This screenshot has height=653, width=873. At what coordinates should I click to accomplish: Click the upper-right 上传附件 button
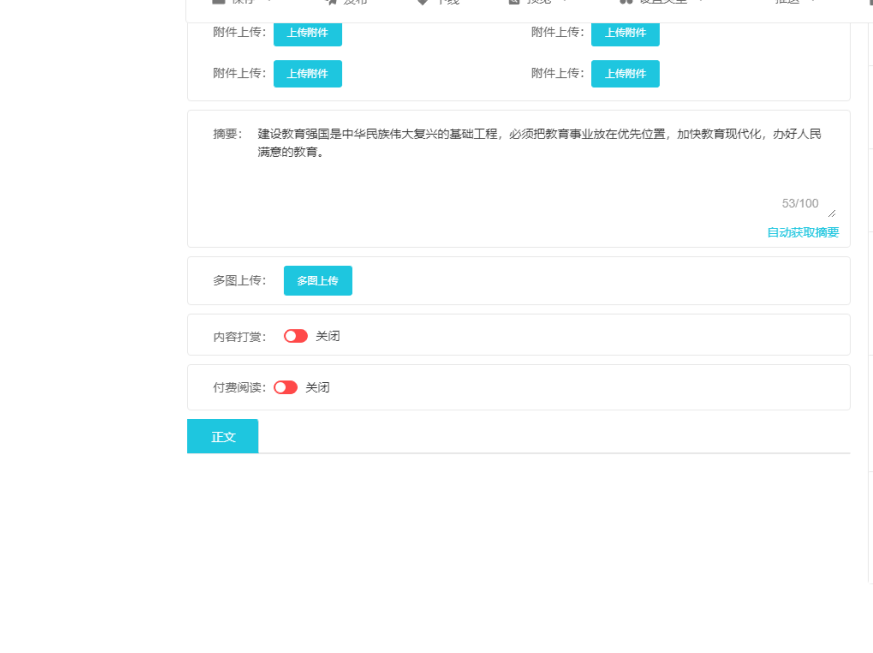(625, 34)
